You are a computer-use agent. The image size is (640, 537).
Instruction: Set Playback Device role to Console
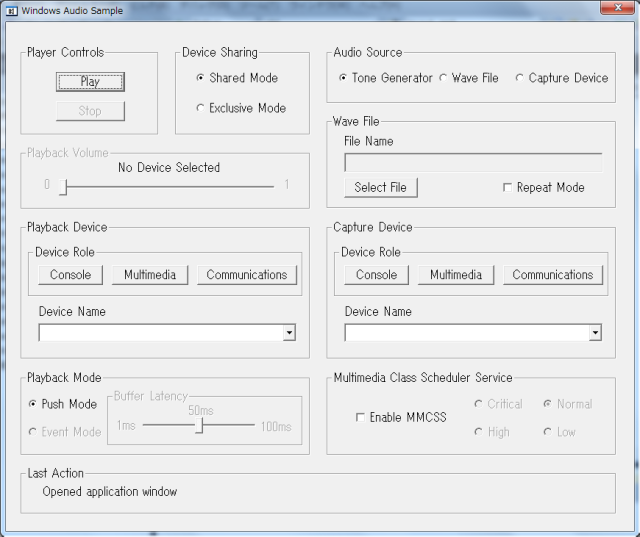70,275
